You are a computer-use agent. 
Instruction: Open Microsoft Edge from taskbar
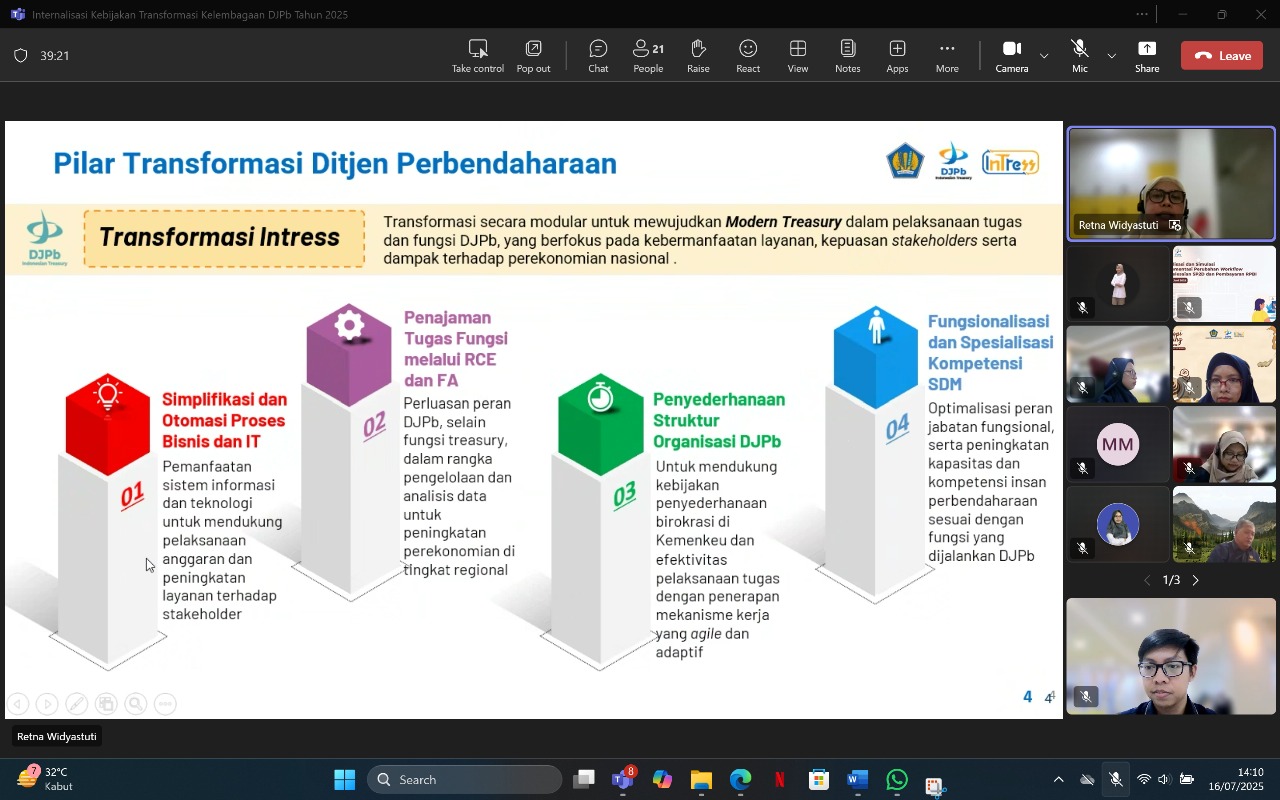click(740, 779)
